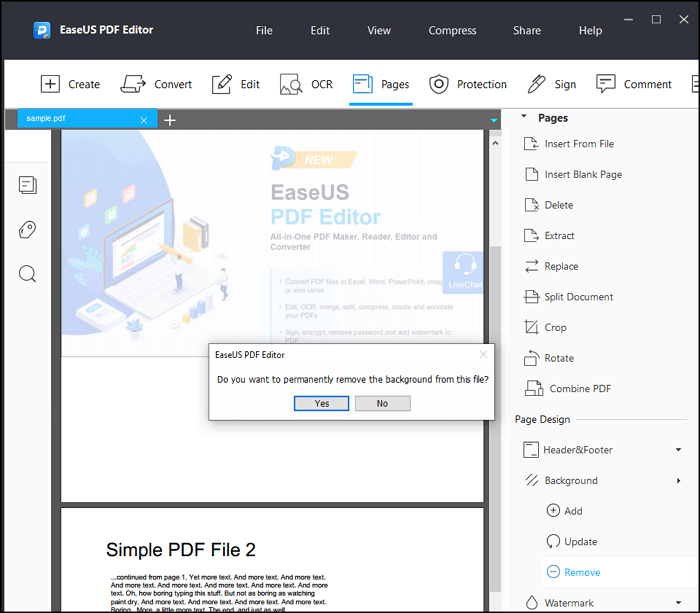This screenshot has height=613, width=700.
Task: Add a new document tab
Action: coord(170,120)
